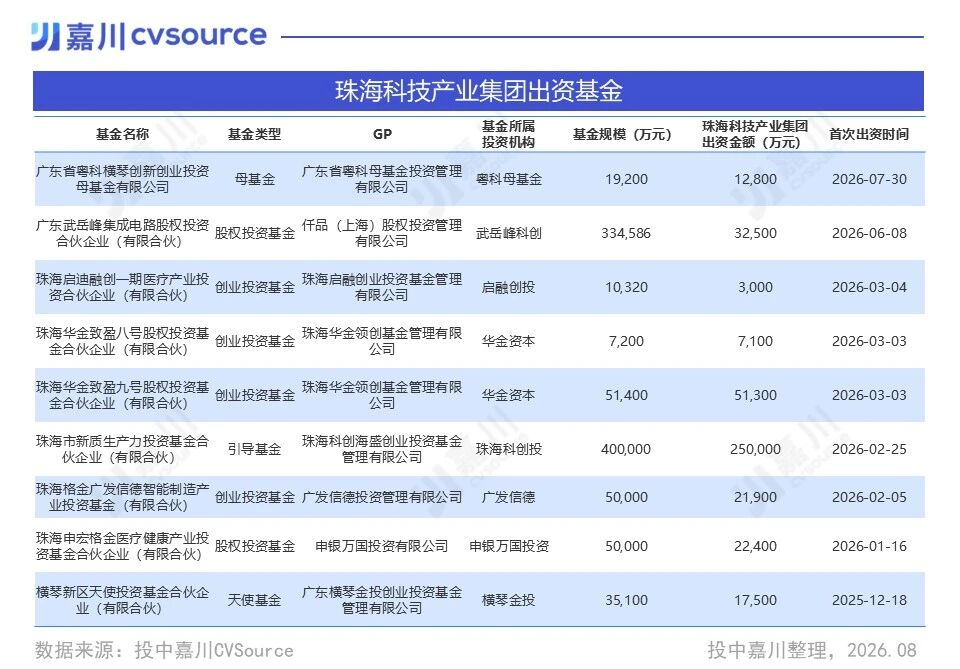Select fund 珠海华金致盈八号股权投资基金
The image size is (960, 669).
tap(122, 341)
